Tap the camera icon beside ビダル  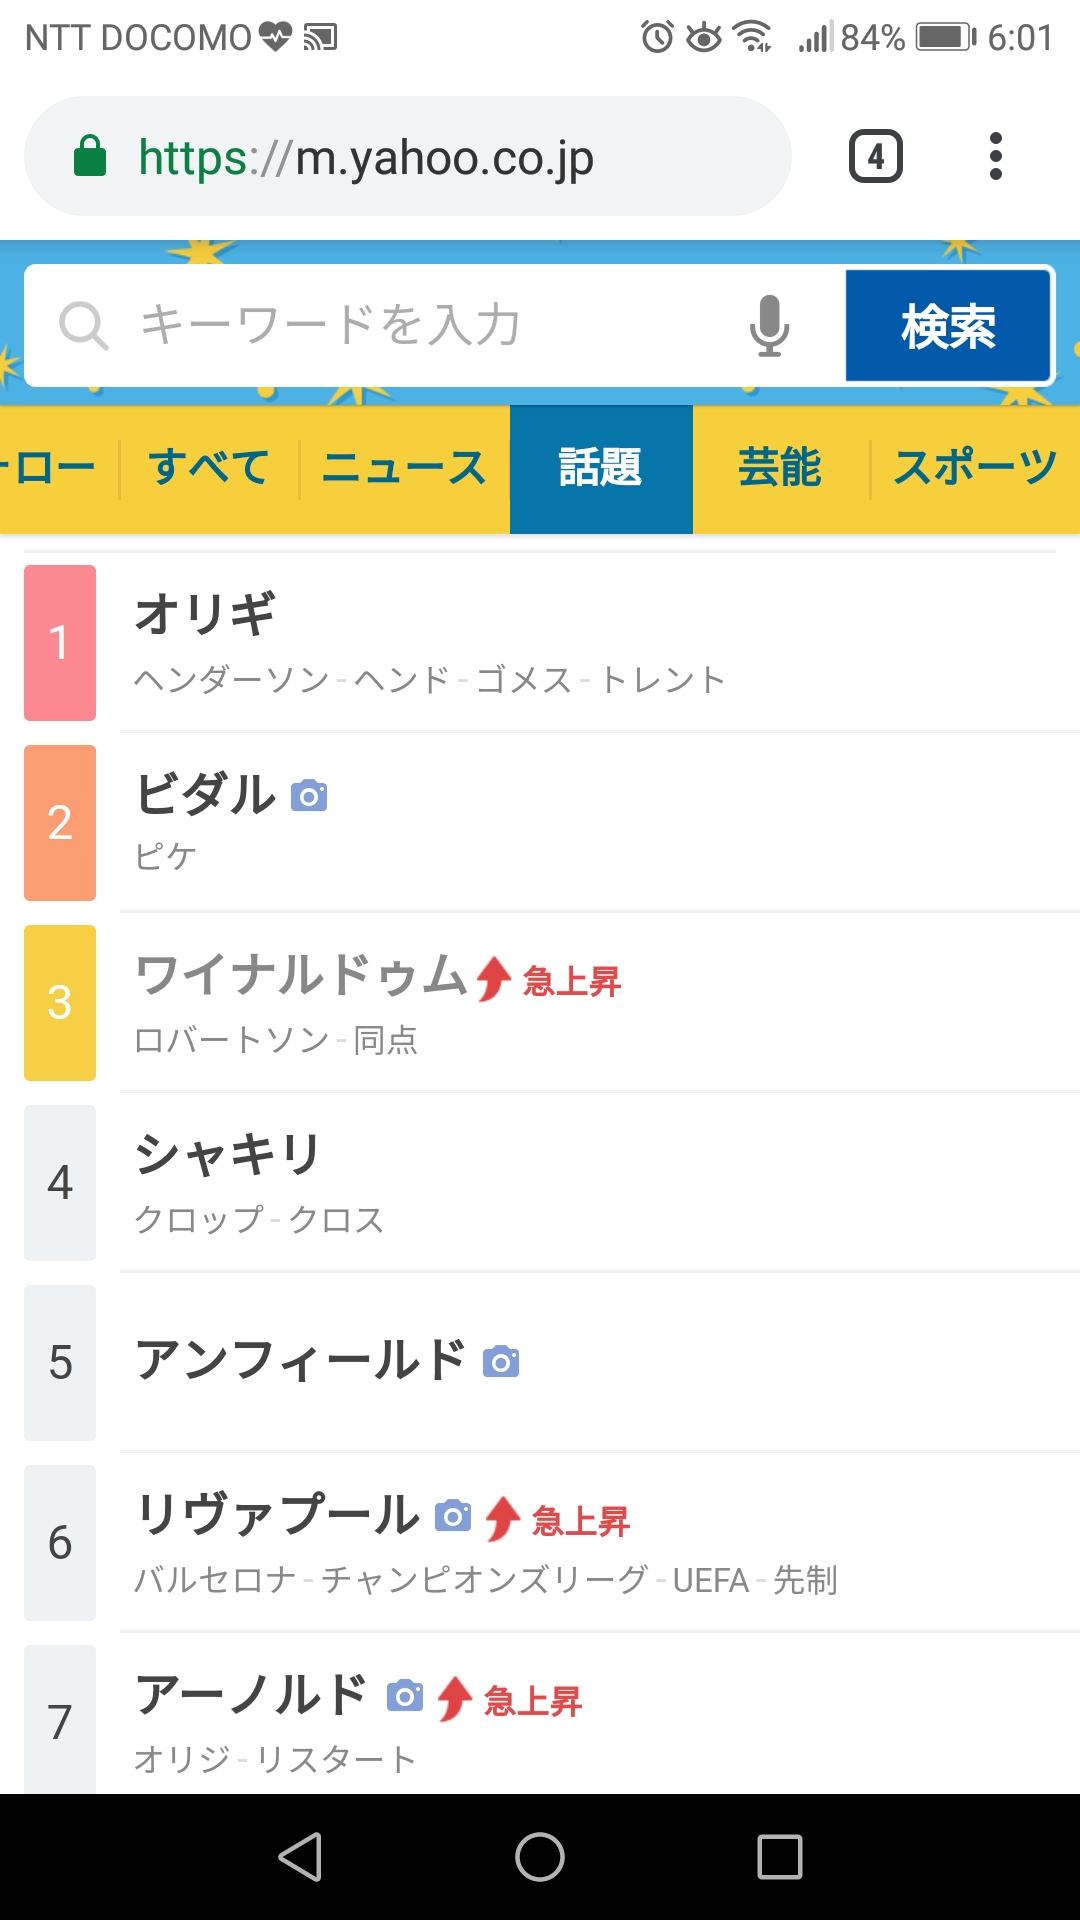[309, 796]
